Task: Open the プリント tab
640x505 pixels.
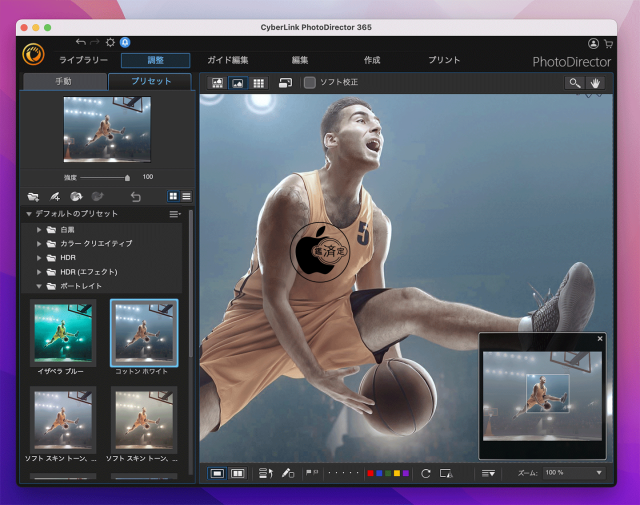Action: pos(444,60)
